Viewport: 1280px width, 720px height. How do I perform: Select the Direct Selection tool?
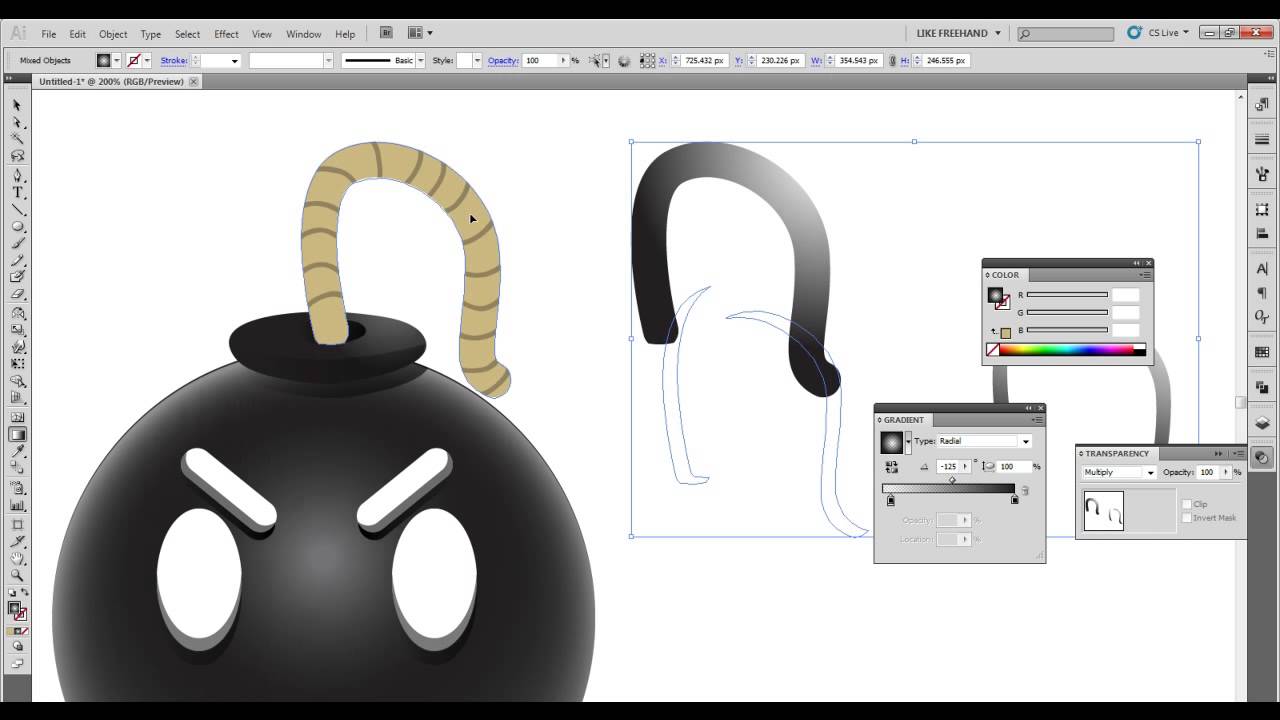coord(17,122)
